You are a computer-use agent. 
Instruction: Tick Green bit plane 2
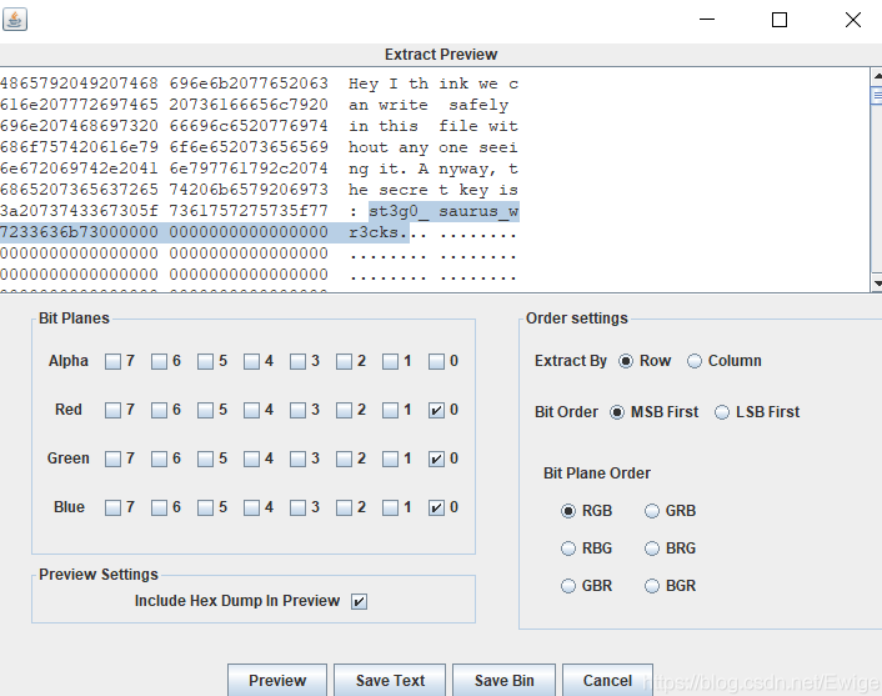344,459
